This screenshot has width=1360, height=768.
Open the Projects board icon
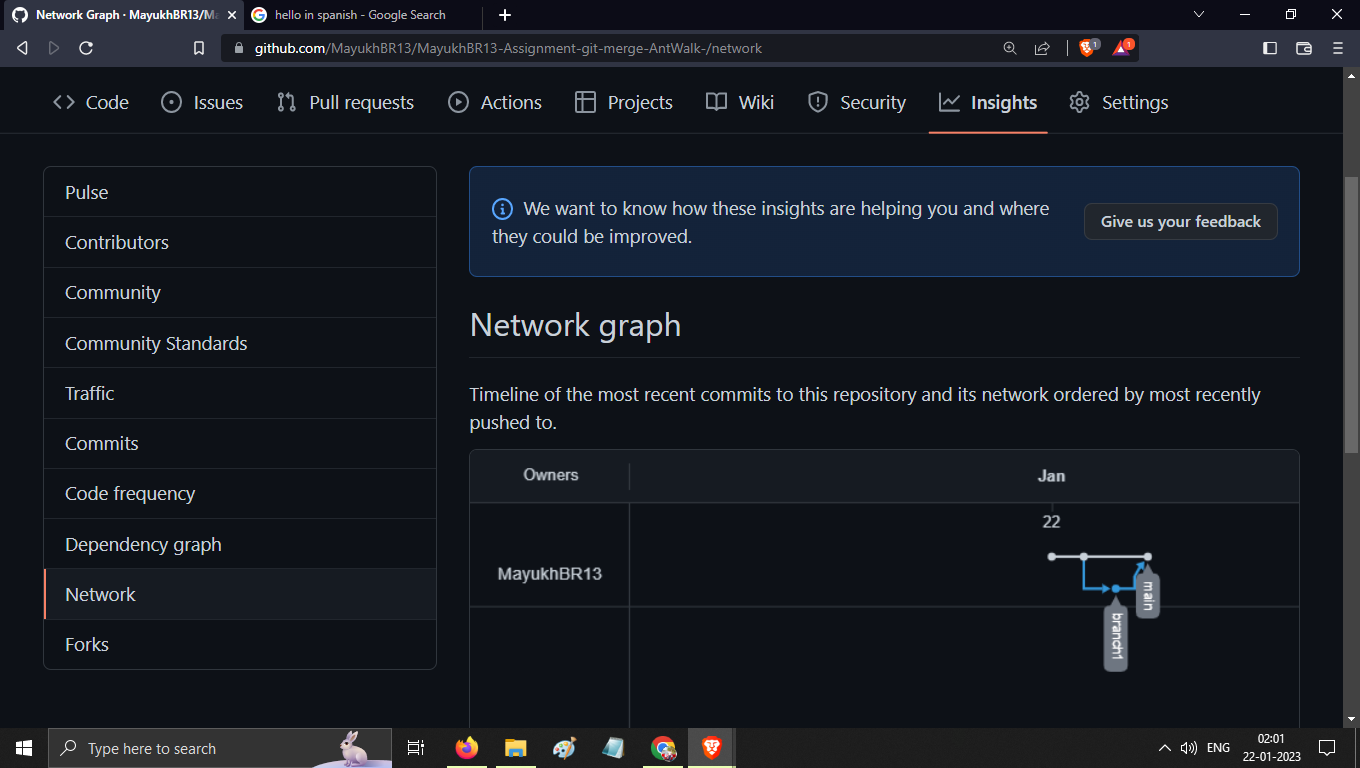584,101
